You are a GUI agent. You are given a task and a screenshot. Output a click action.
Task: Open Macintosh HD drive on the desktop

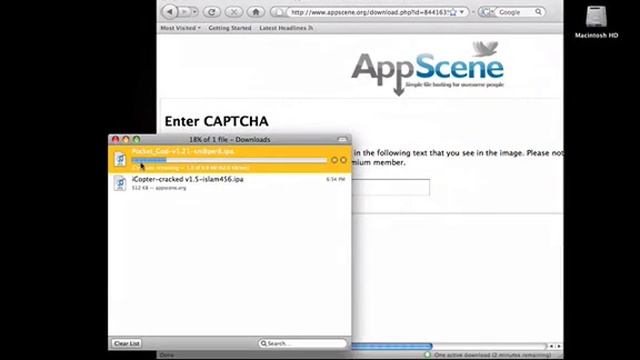pos(596,22)
